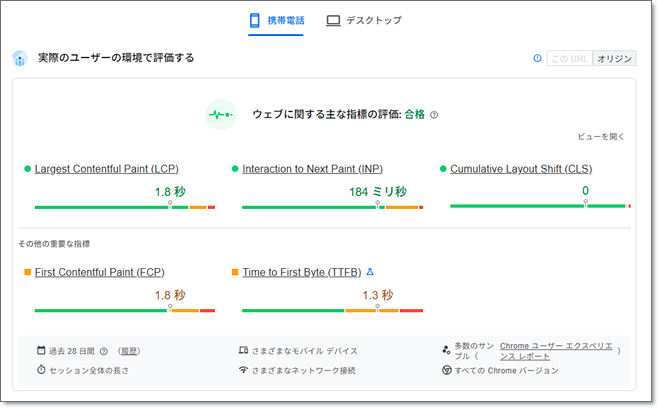Switch to the 携帯電話 tab

click(276, 21)
